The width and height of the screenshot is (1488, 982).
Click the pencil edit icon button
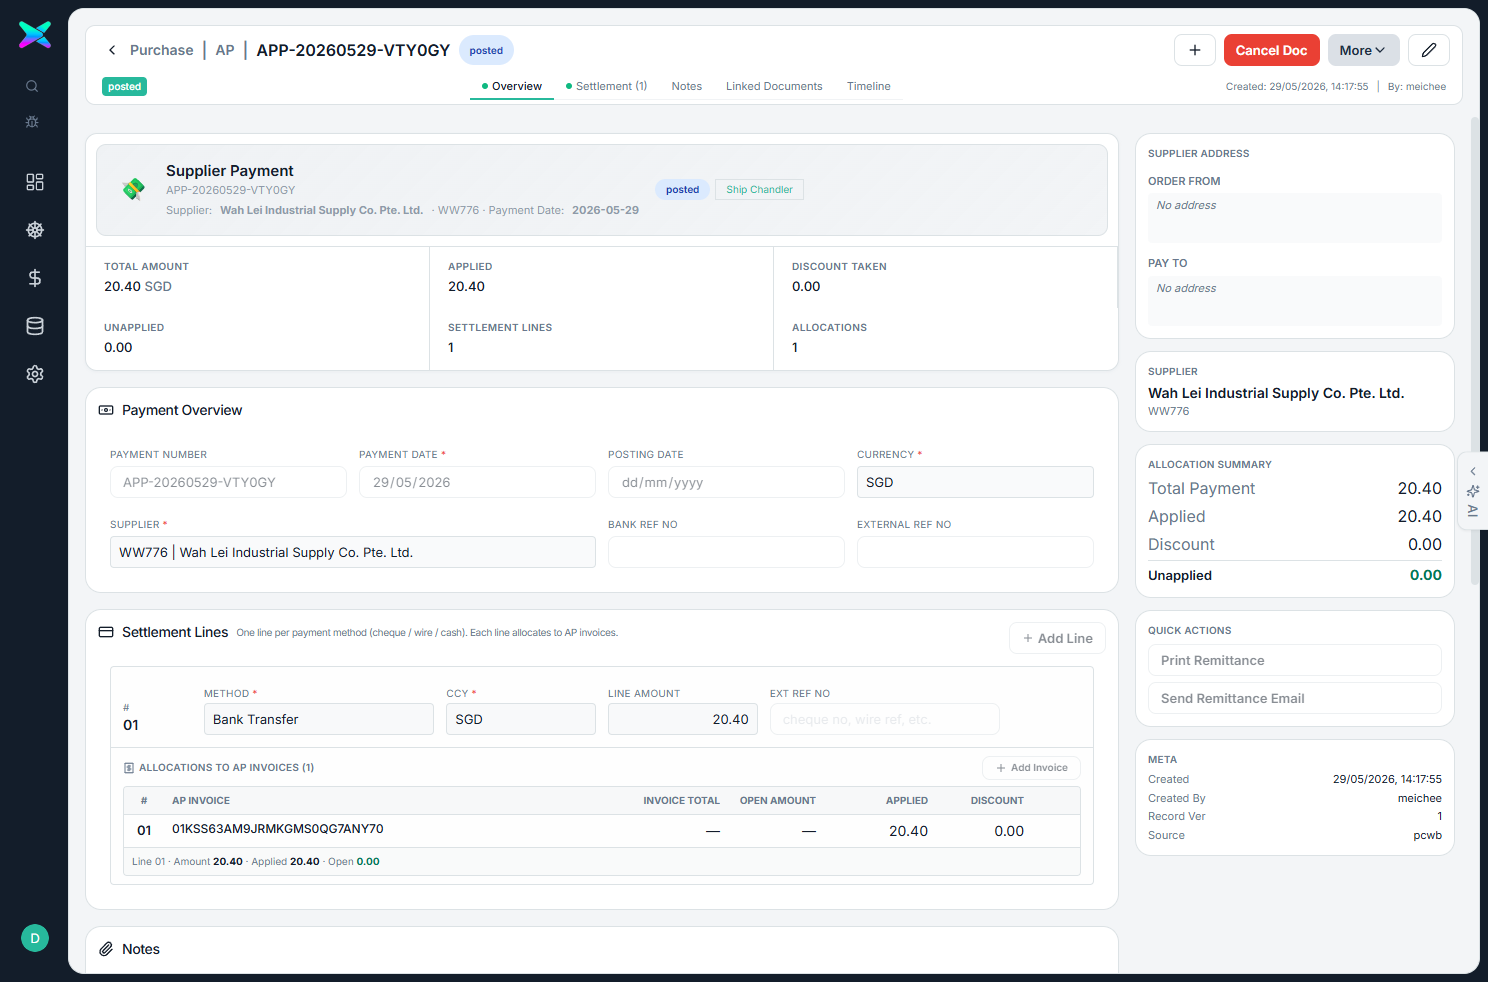[x=1429, y=50]
